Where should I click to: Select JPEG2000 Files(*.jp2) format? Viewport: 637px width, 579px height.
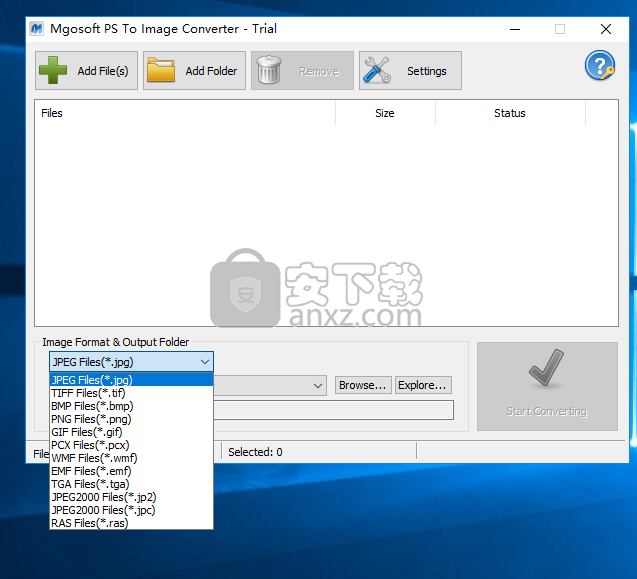(131, 497)
